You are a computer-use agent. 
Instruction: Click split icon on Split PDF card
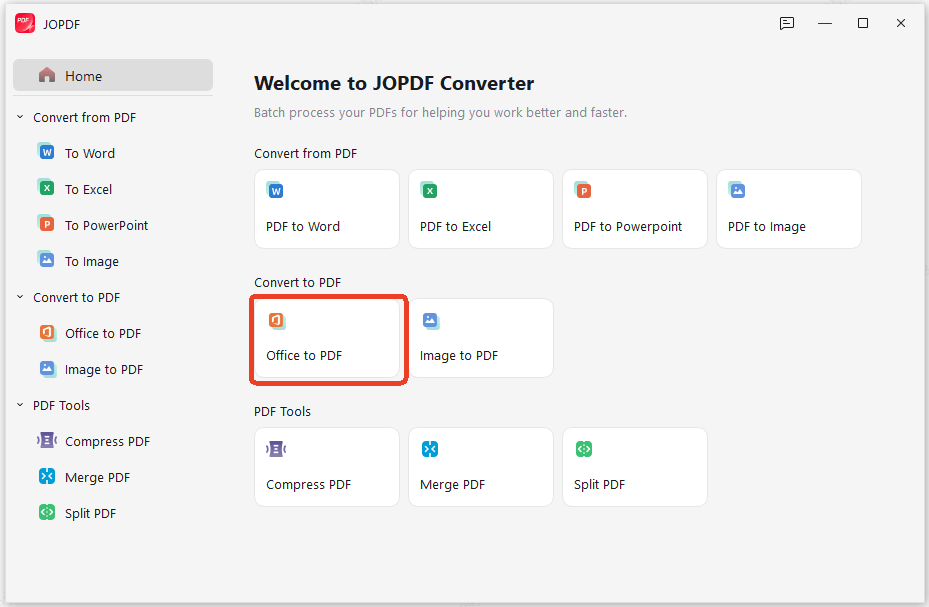click(584, 449)
